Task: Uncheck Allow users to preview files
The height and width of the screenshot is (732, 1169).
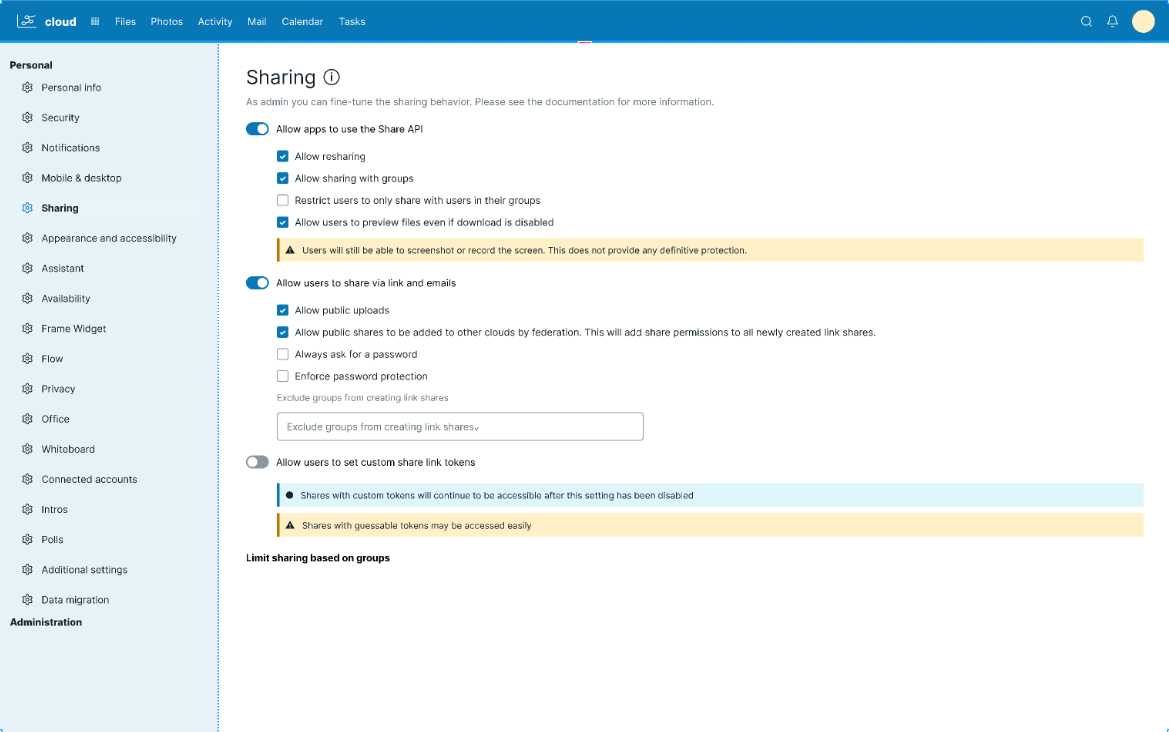Action: coord(283,222)
